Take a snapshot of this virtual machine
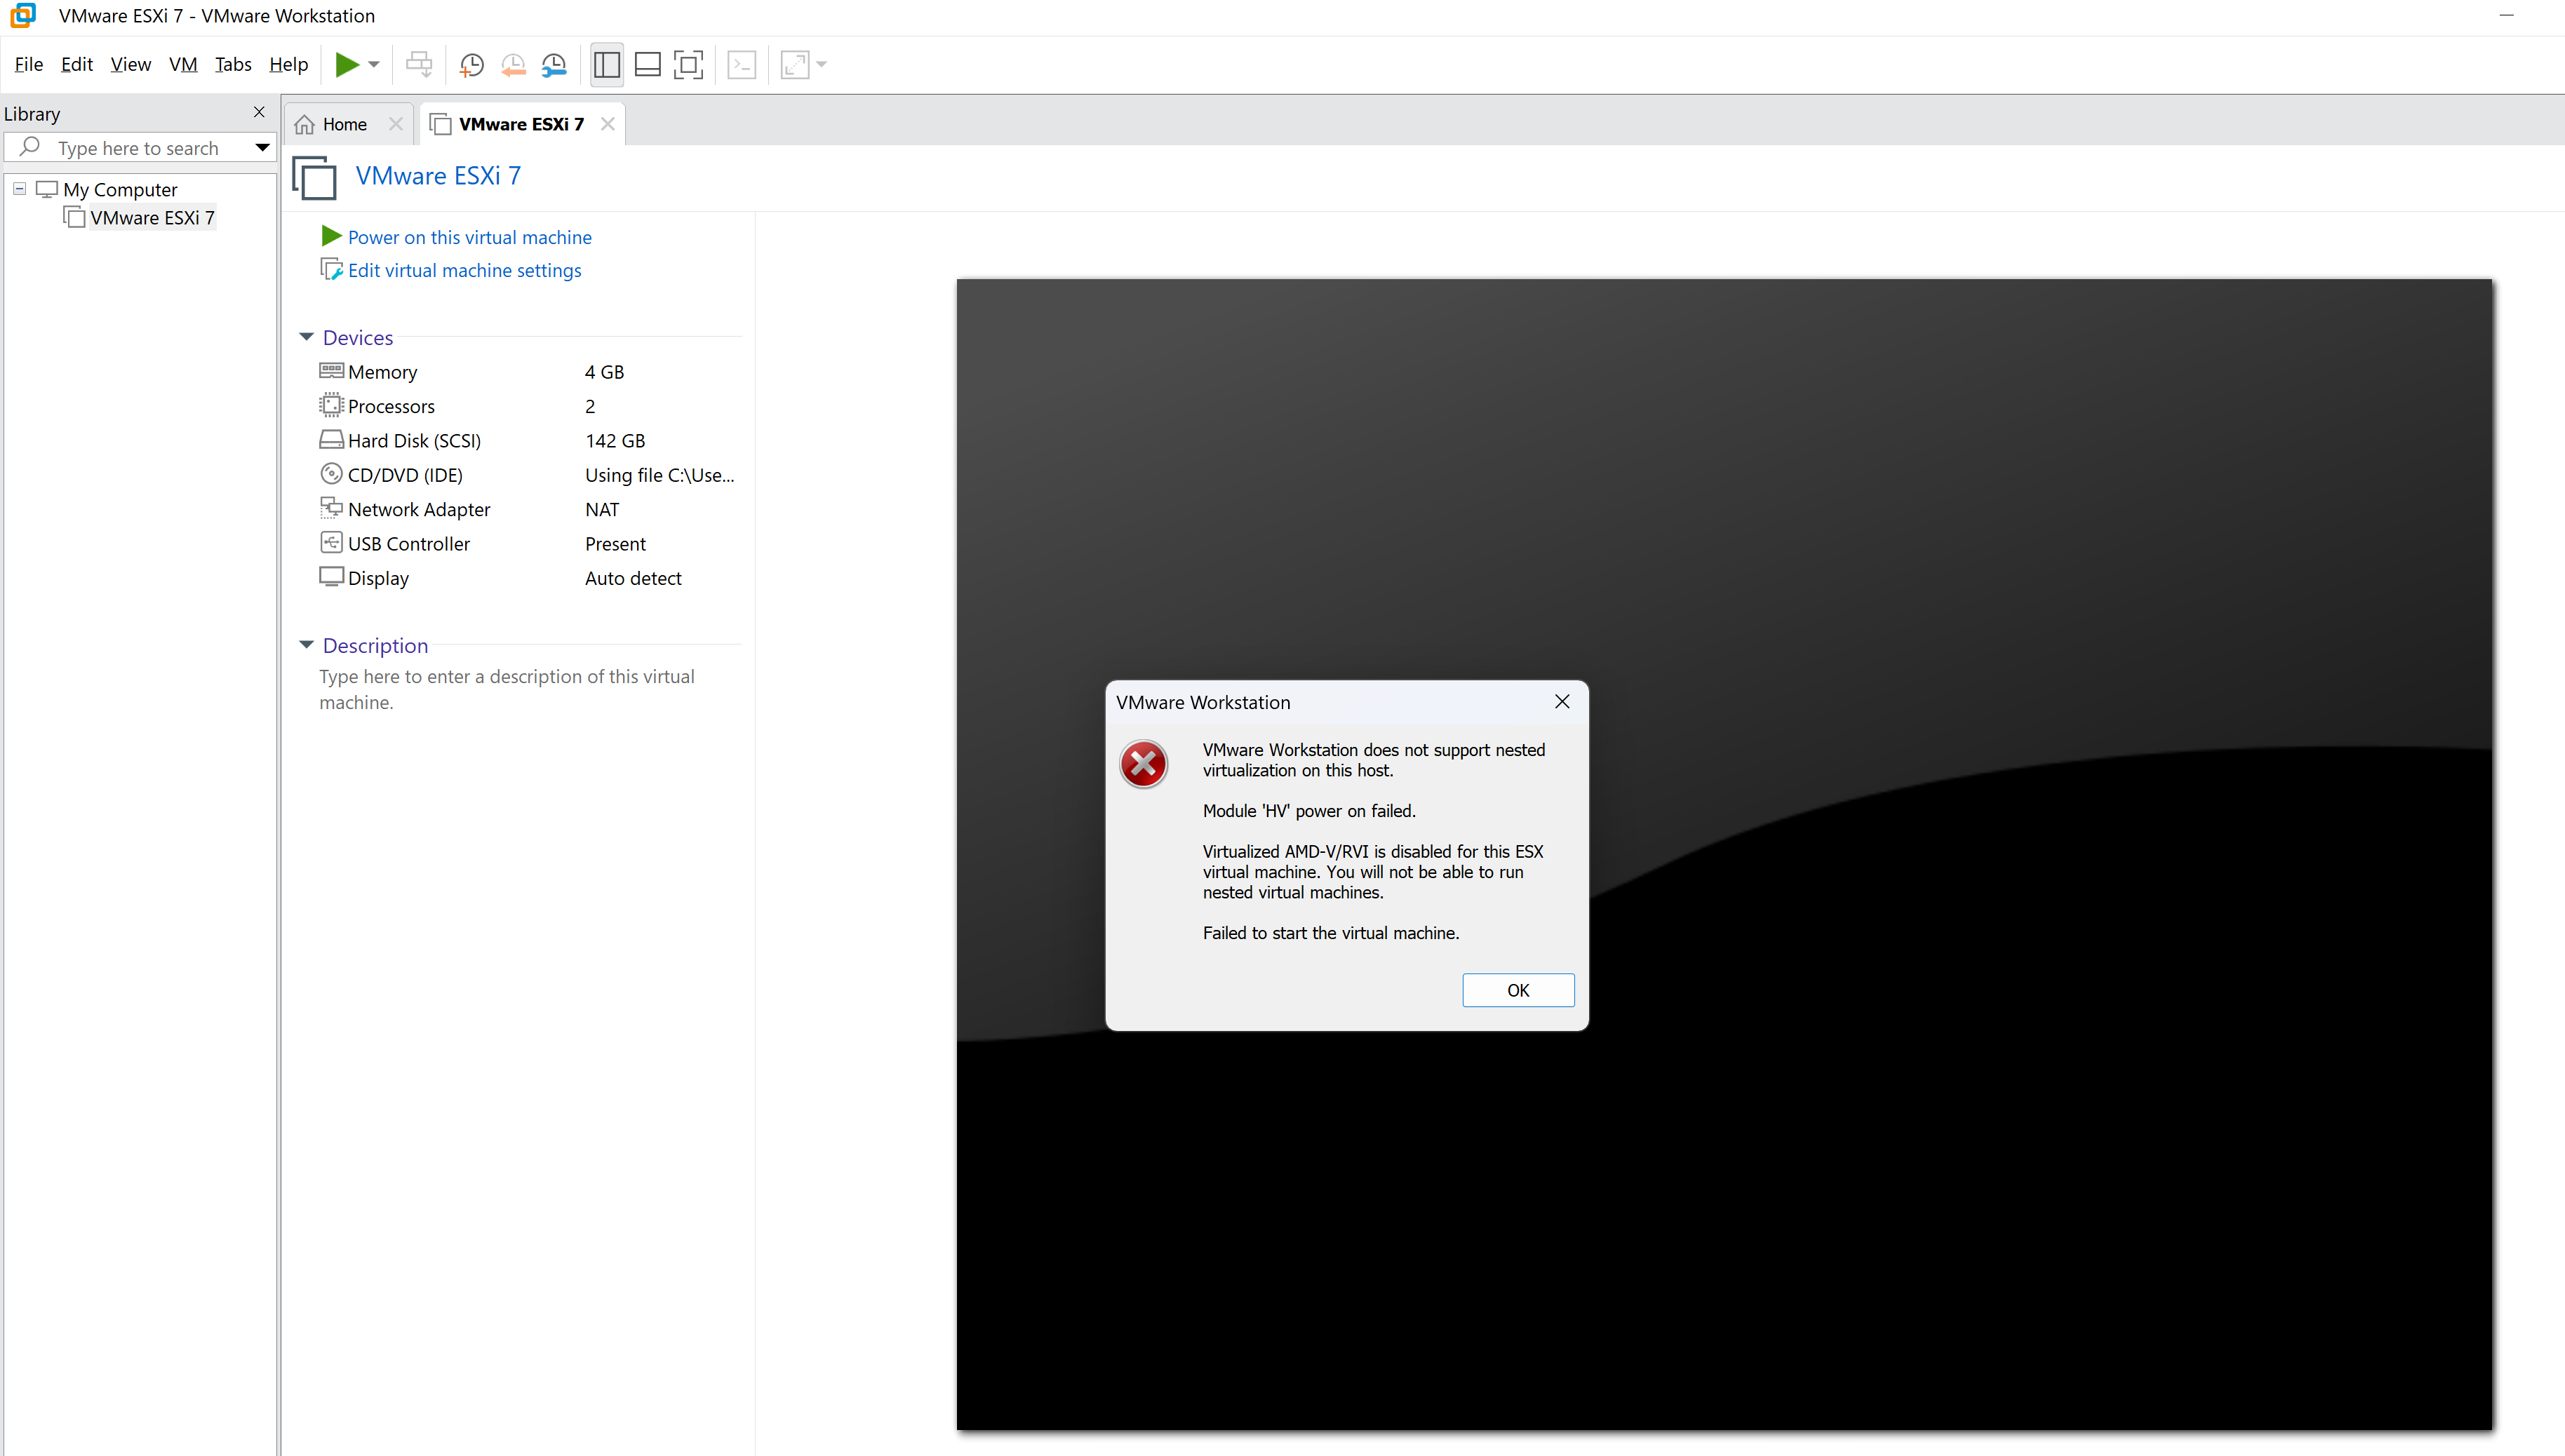Screen dimensions: 2565x1456 (x=471, y=65)
